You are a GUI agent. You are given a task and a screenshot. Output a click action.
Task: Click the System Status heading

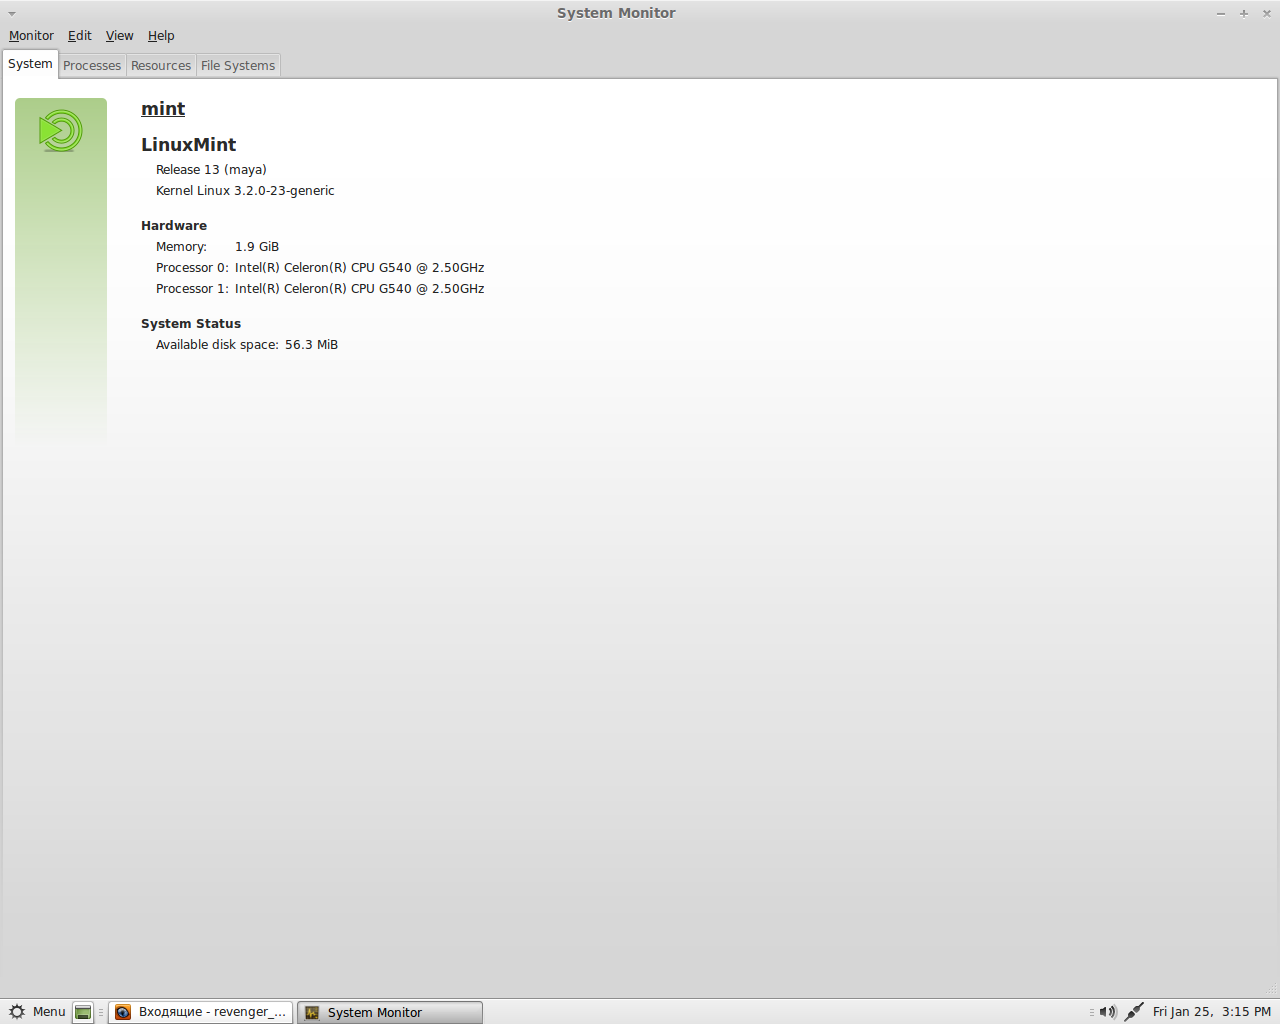[x=191, y=324]
